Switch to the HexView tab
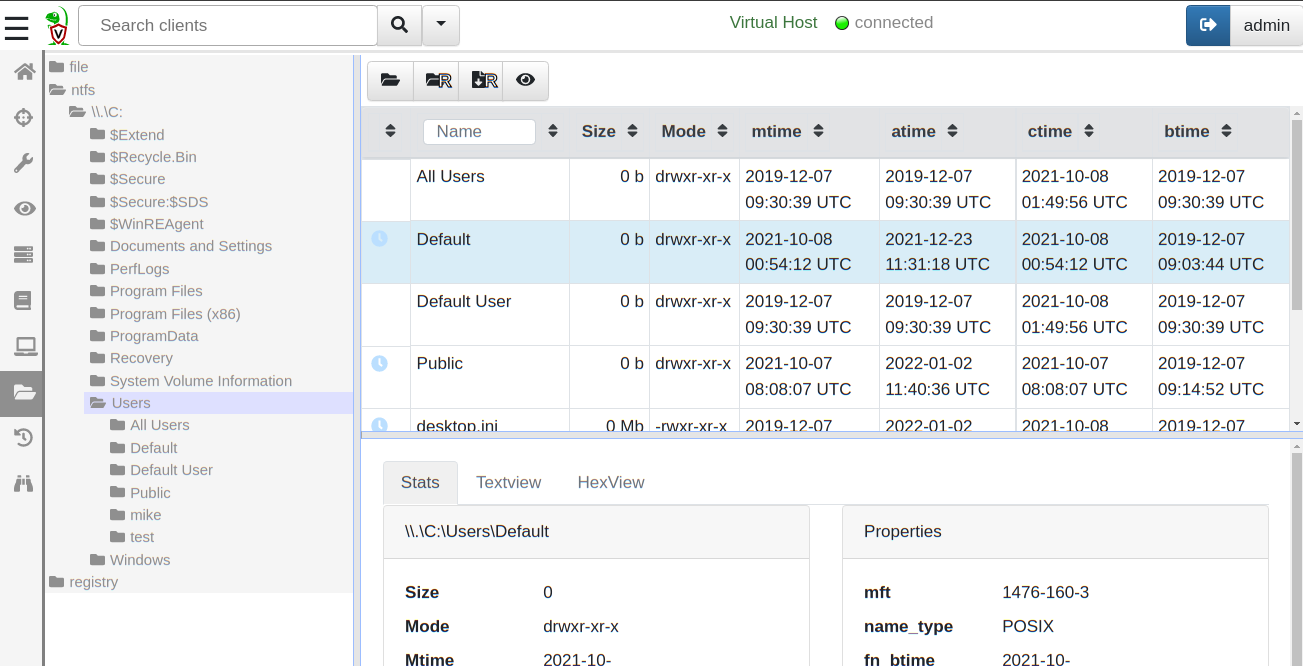Image resolution: width=1303 pixels, height=666 pixels. click(x=610, y=482)
